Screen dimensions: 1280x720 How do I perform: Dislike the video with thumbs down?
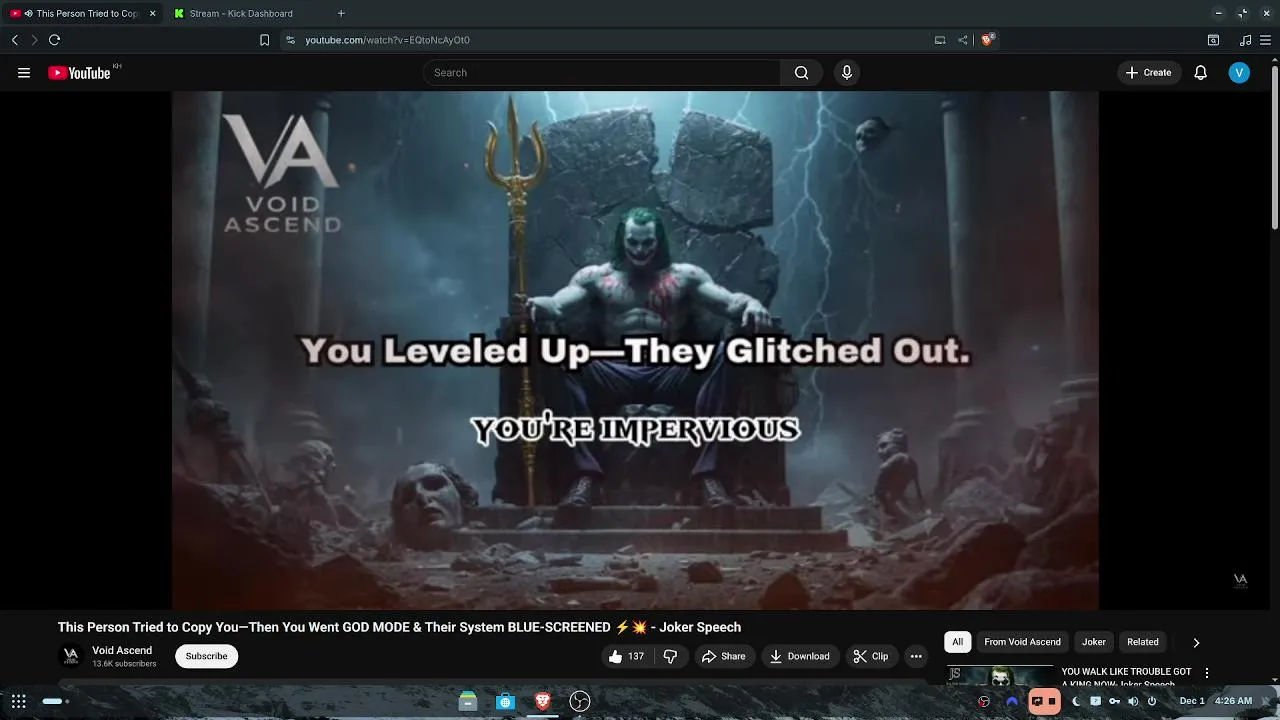670,656
